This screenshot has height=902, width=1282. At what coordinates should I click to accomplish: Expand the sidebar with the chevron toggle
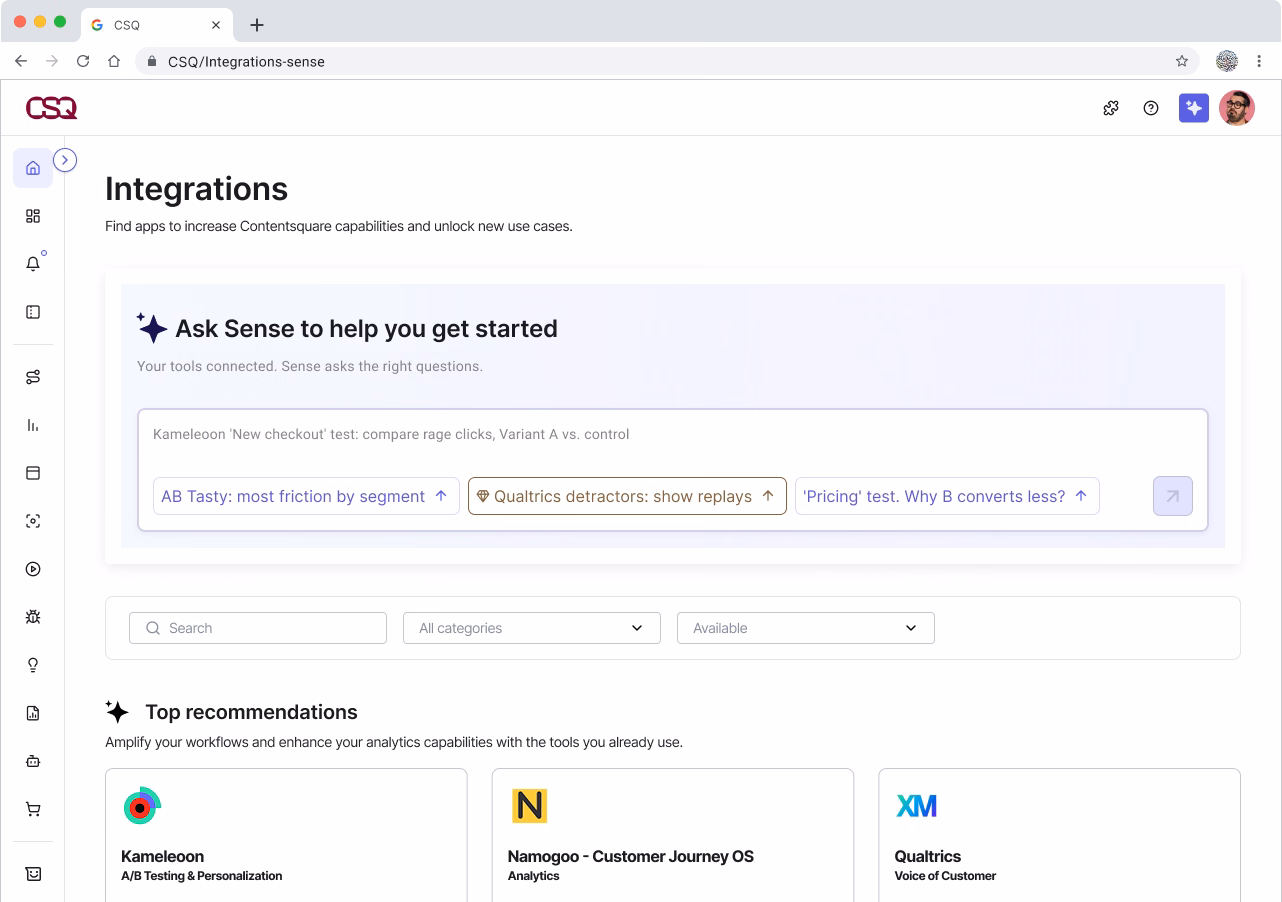pyautogui.click(x=65, y=160)
